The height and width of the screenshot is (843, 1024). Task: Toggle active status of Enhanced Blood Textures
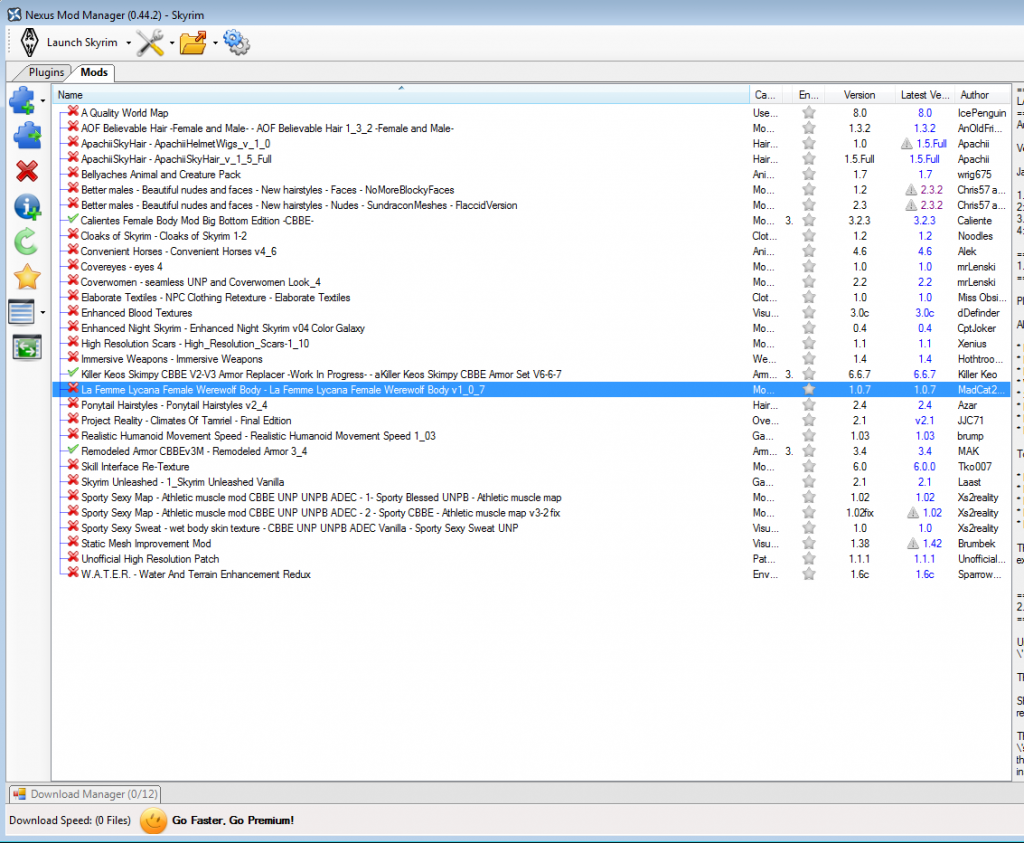(73, 311)
